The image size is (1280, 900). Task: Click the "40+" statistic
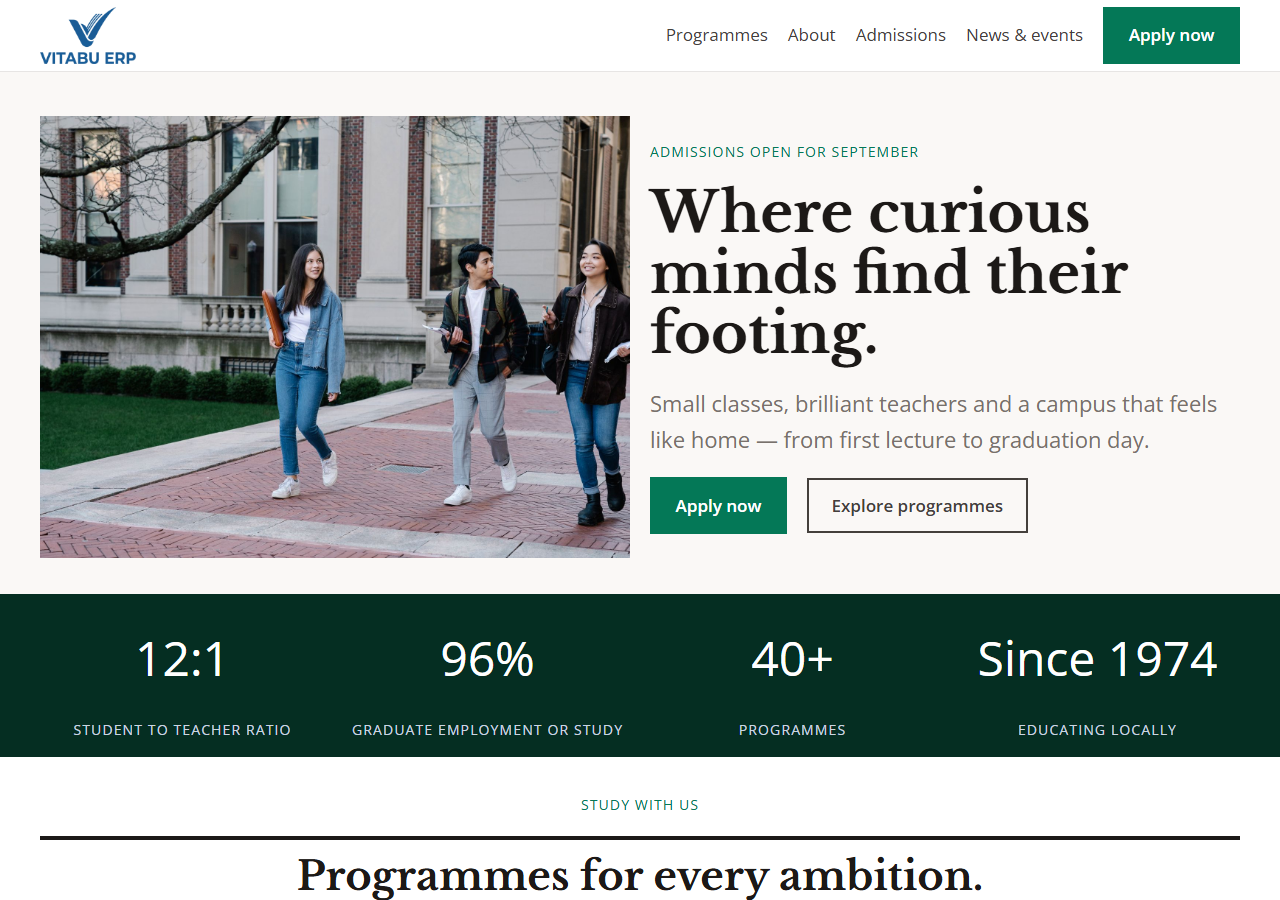coord(792,659)
